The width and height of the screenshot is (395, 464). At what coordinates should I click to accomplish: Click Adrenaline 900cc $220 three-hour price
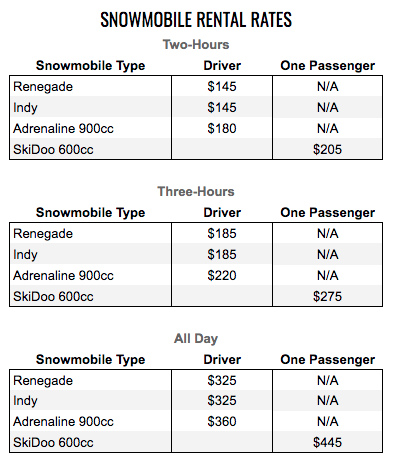[x=222, y=276]
